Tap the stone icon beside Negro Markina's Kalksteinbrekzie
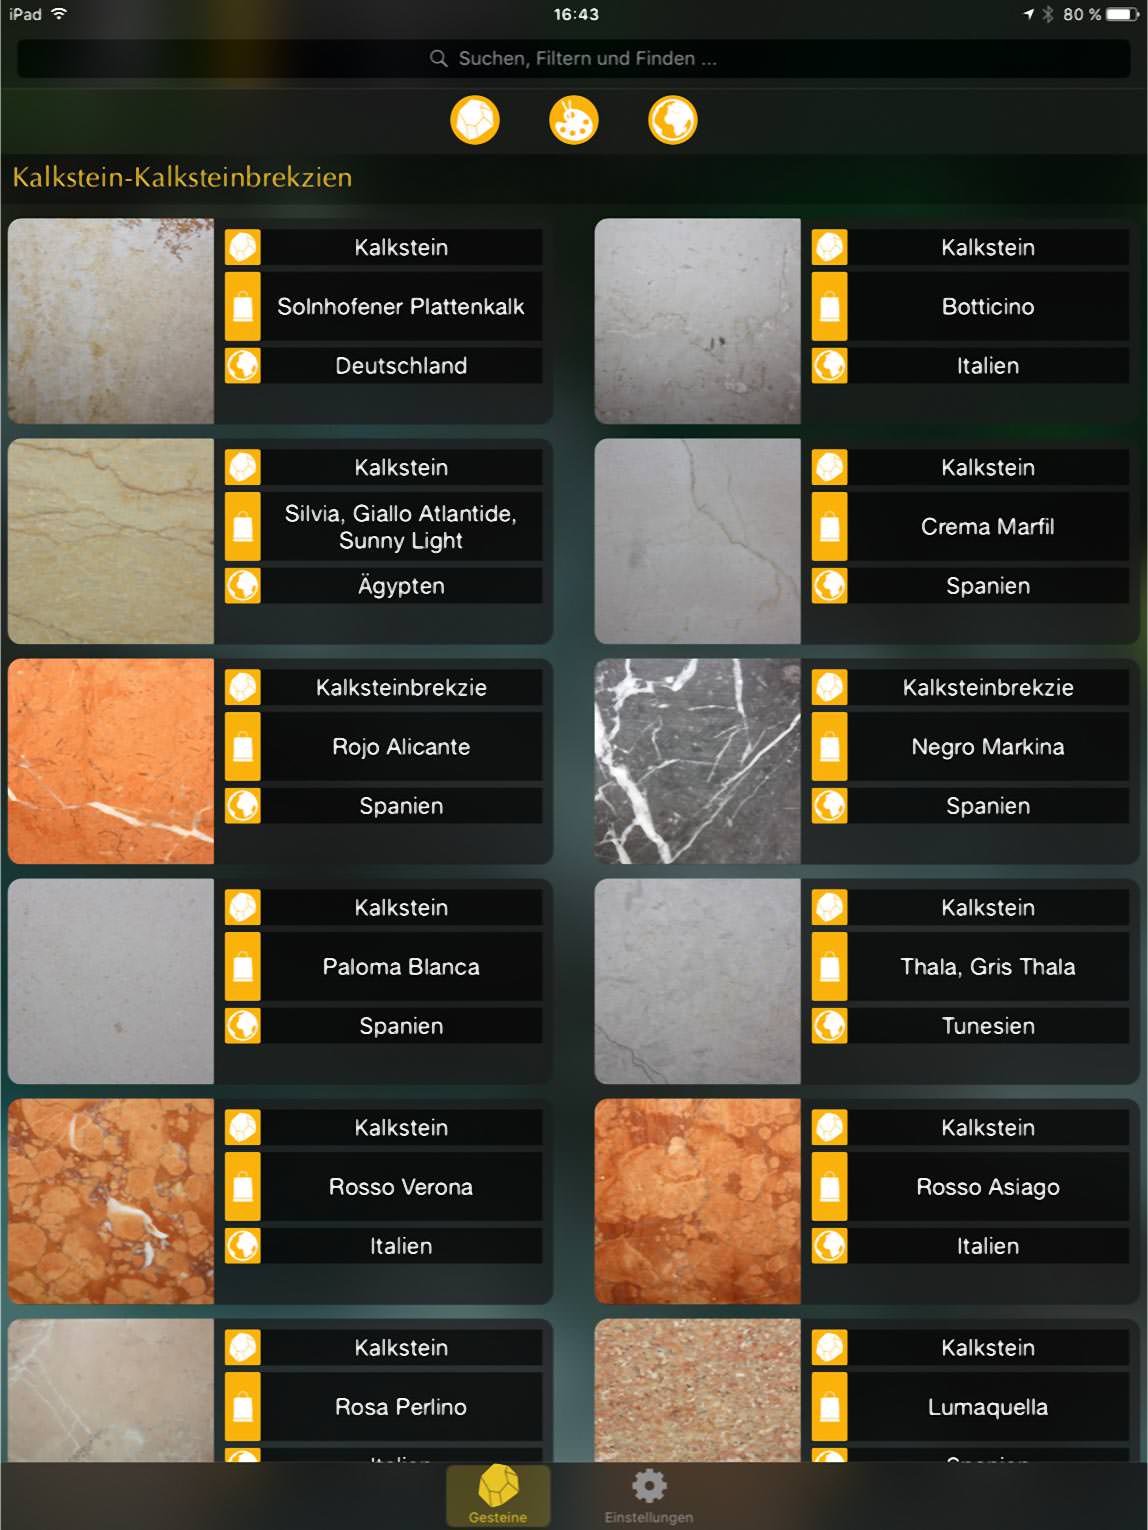1148x1530 pixels. point(830,687)
